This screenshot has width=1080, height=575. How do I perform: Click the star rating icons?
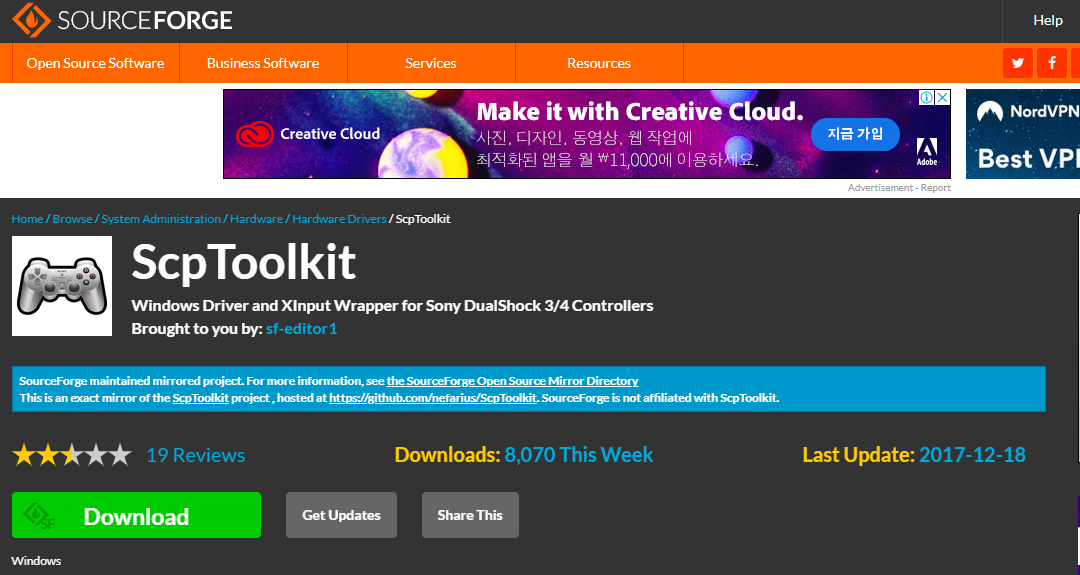(72, 455)
